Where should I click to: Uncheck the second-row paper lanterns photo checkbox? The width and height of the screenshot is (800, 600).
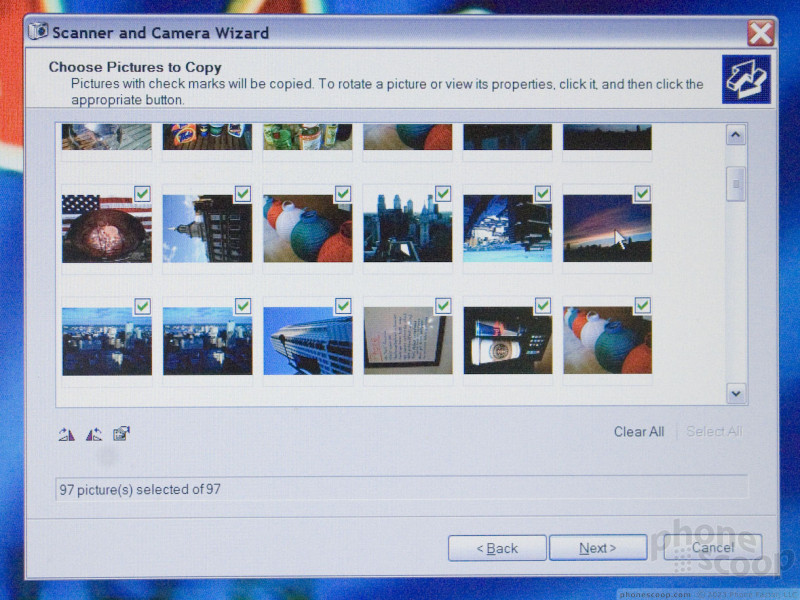pos(343,194)
